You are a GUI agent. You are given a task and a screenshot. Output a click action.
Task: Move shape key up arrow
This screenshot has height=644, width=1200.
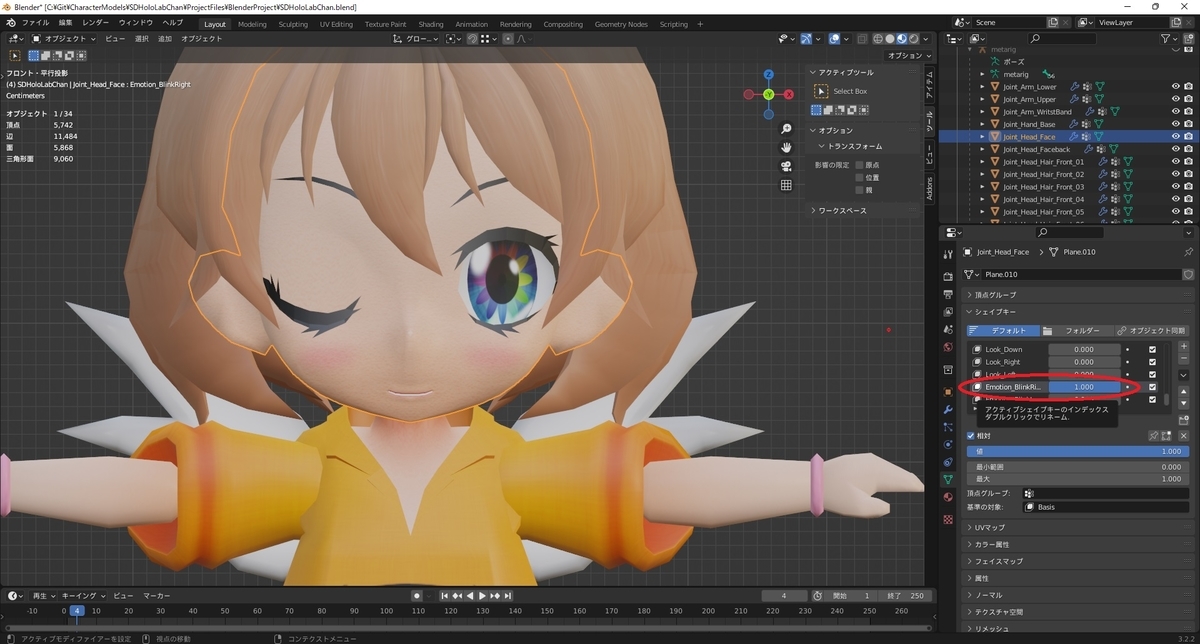pyautogui.click(x=1184, y=391)
